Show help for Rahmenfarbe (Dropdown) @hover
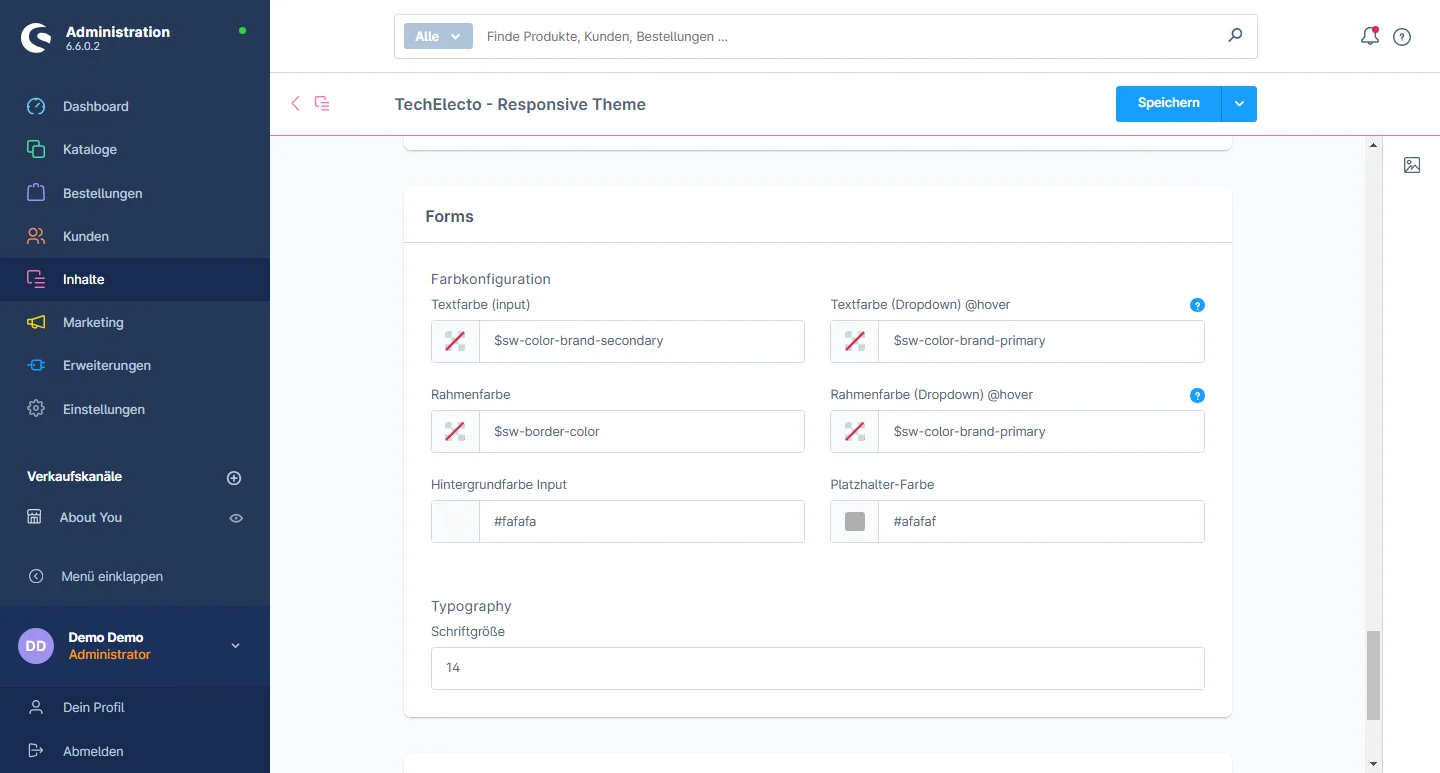This screenshot has width=1440, height=773. 1197,395
